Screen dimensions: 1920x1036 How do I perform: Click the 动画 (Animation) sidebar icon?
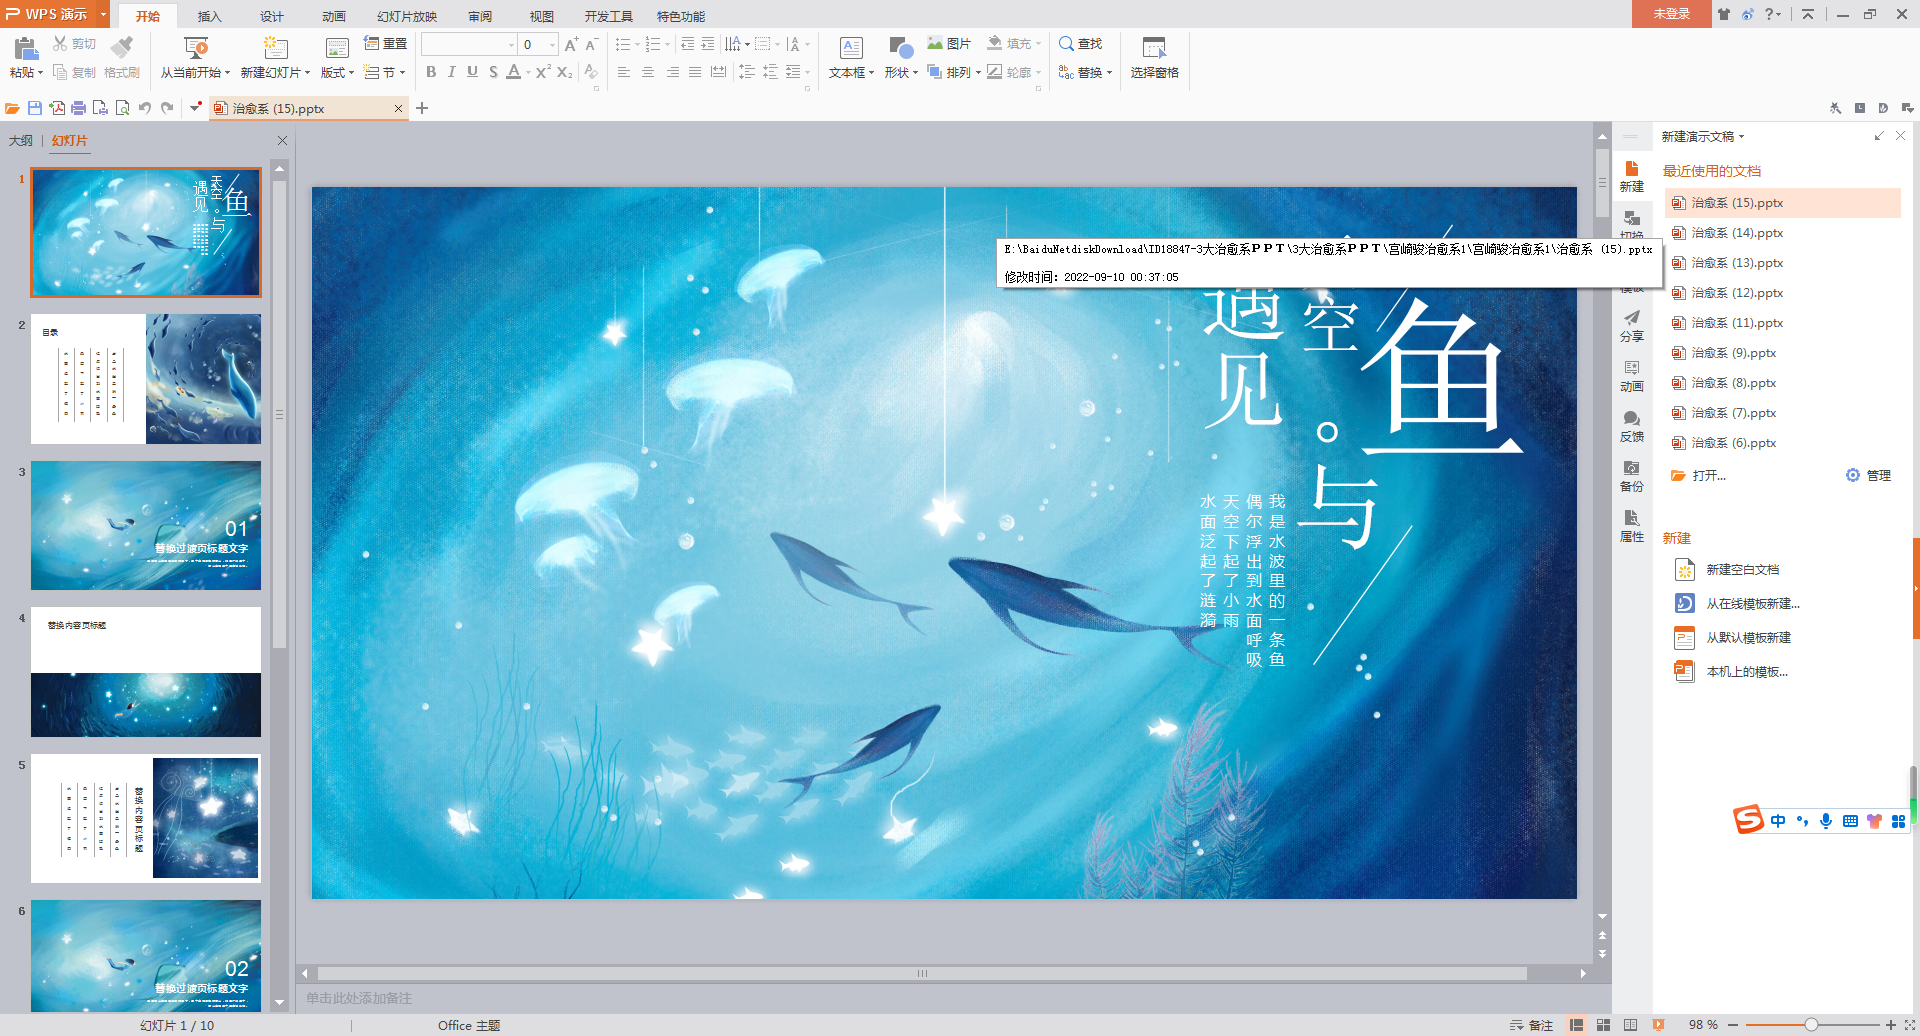[x=1632, y=376]
